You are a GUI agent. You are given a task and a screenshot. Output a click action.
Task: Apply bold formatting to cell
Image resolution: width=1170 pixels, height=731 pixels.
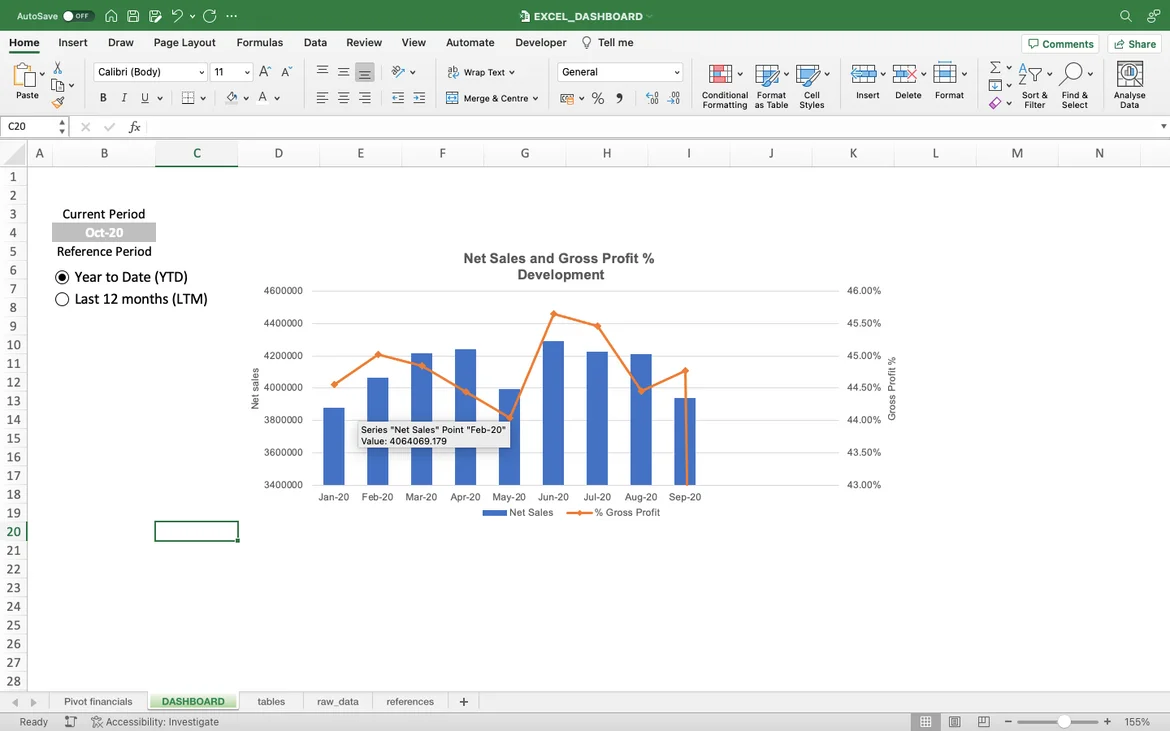(103, 98)
